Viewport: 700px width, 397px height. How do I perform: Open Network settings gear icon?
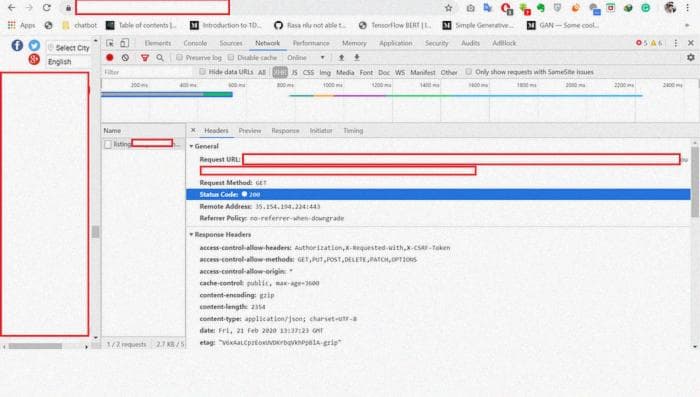[x=691, y=58]
